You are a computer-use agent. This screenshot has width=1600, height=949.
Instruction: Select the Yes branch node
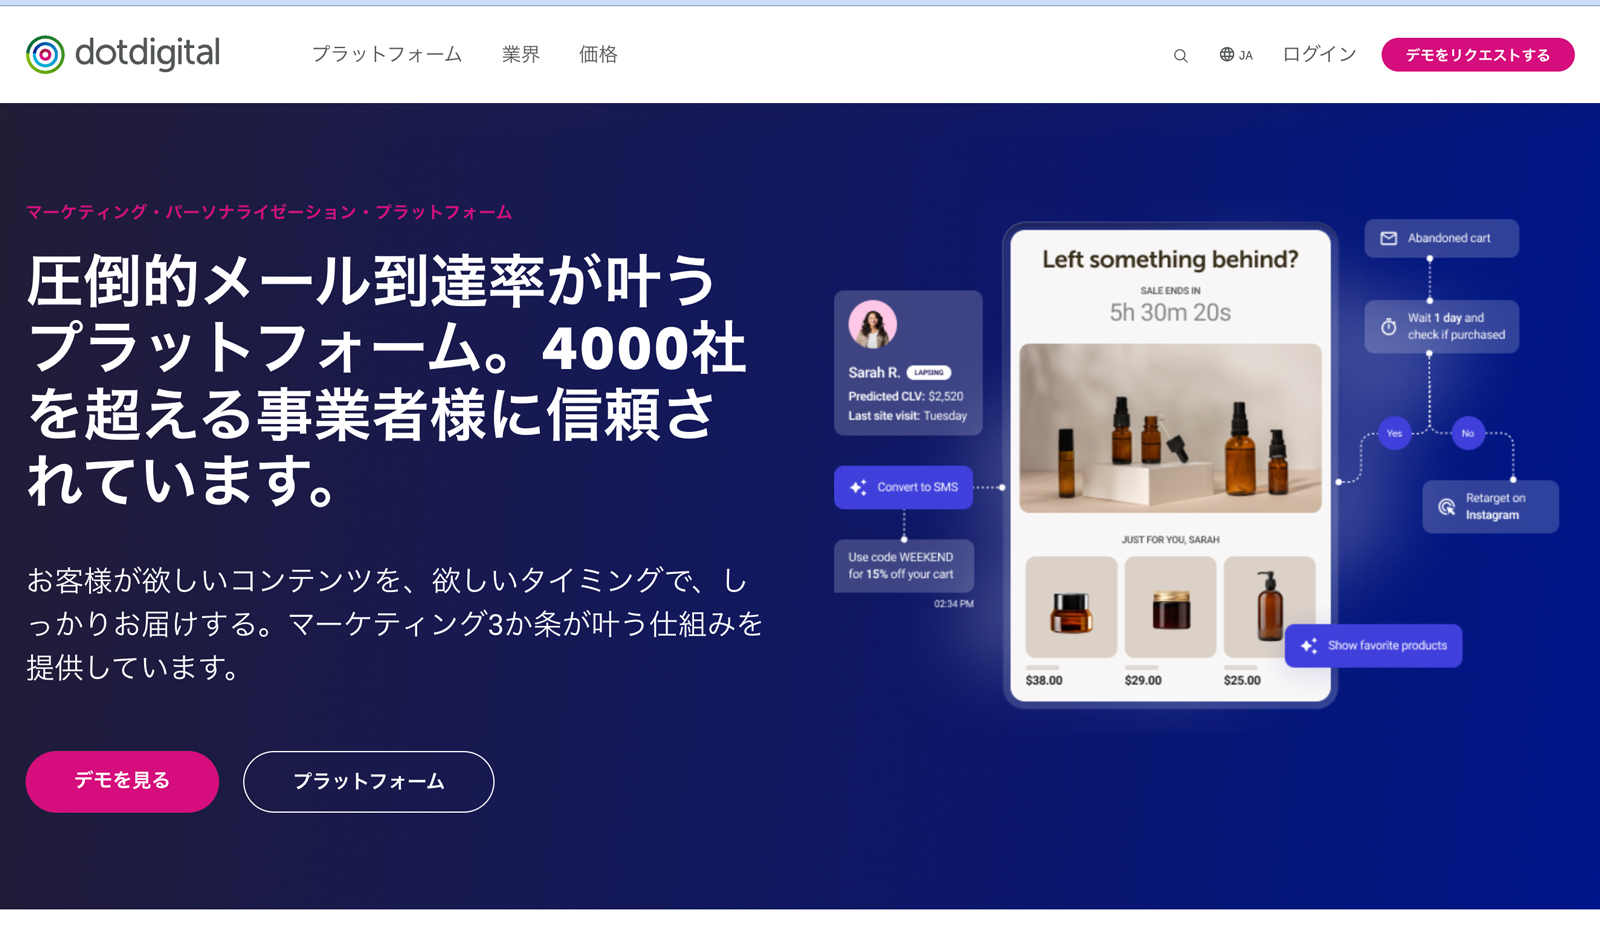click(x=1394, y=434)
